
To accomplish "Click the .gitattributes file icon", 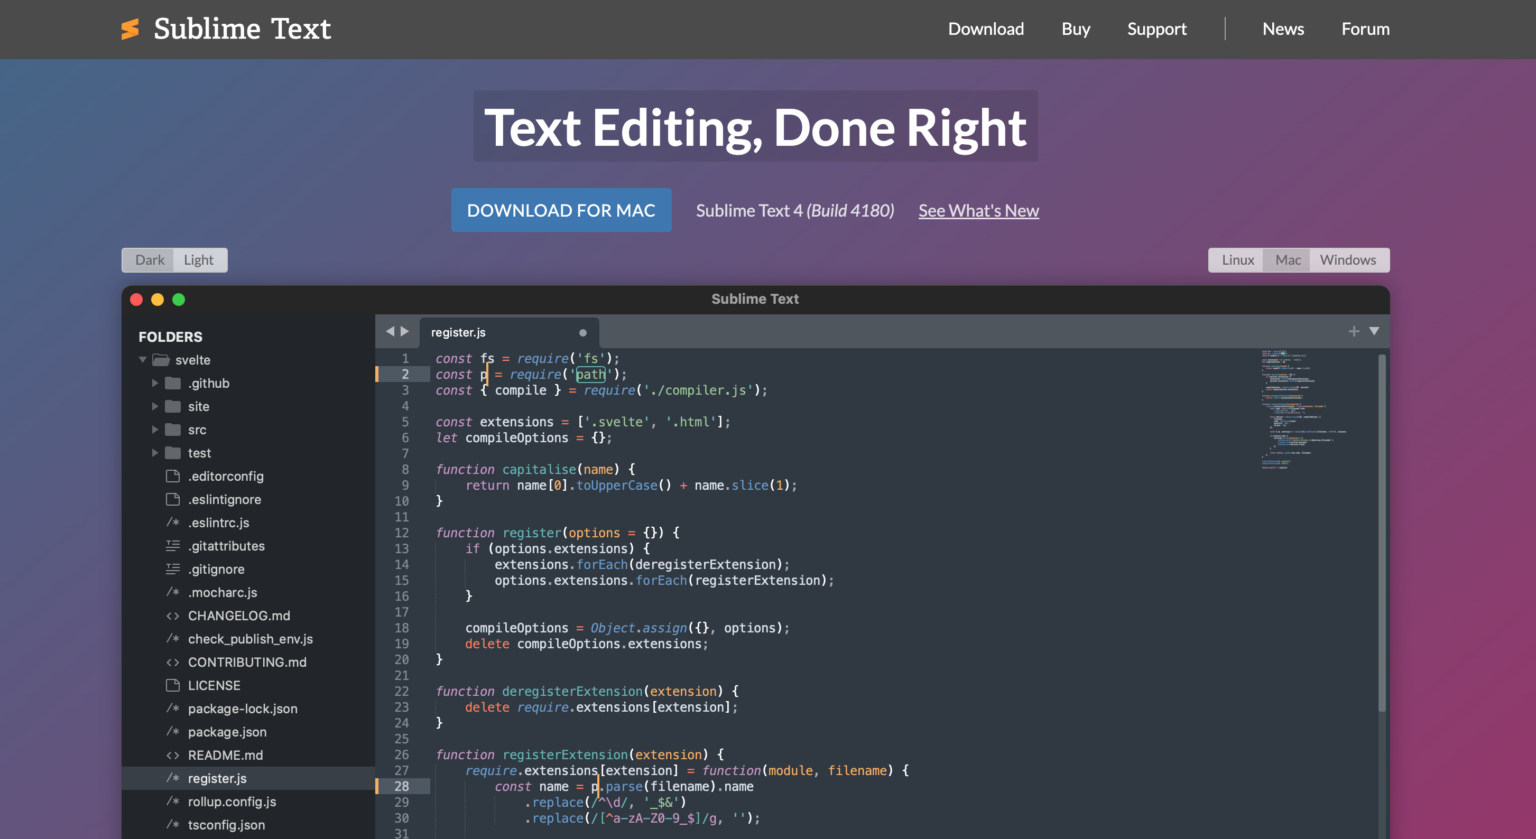I will pyautogui.click(x=172, y=545).
